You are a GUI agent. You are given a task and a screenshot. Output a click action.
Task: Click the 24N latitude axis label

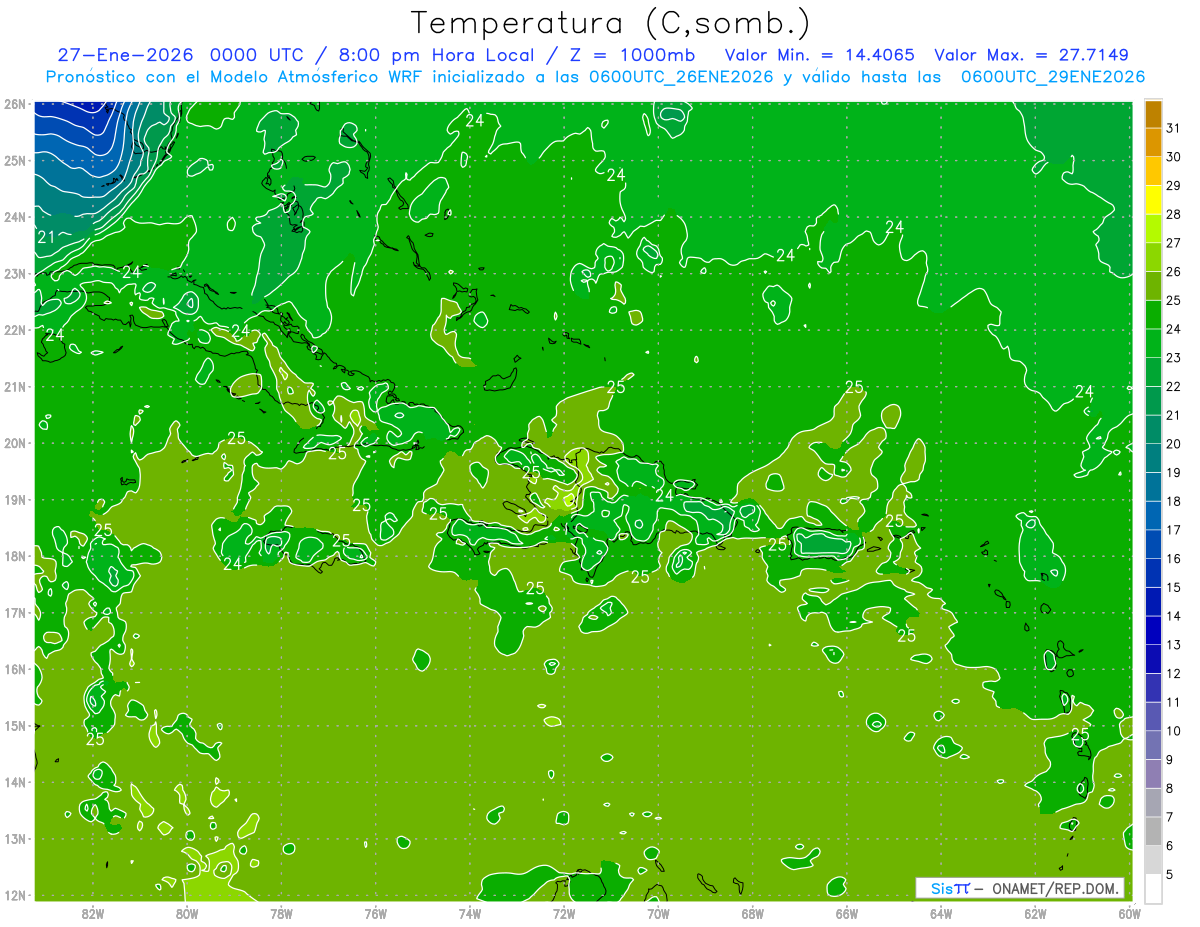[x=14, y=217]
